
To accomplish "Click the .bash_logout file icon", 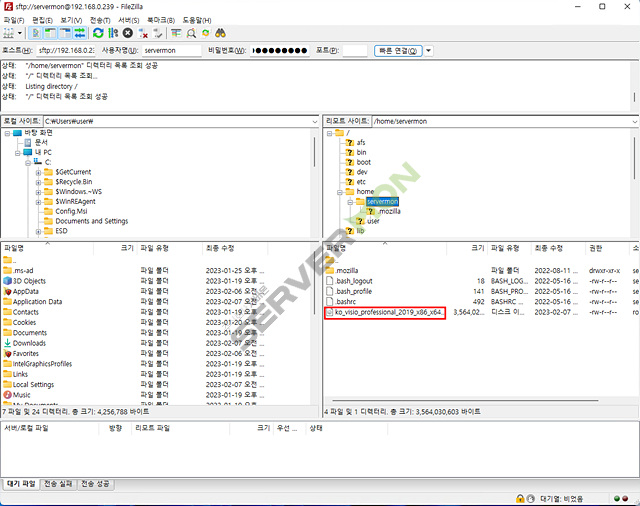I will tap(330, 281).
